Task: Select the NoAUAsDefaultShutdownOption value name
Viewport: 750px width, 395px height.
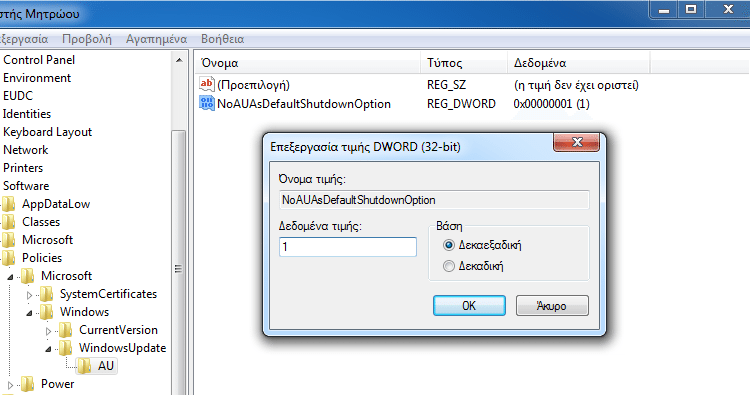Action: (304, 104)
